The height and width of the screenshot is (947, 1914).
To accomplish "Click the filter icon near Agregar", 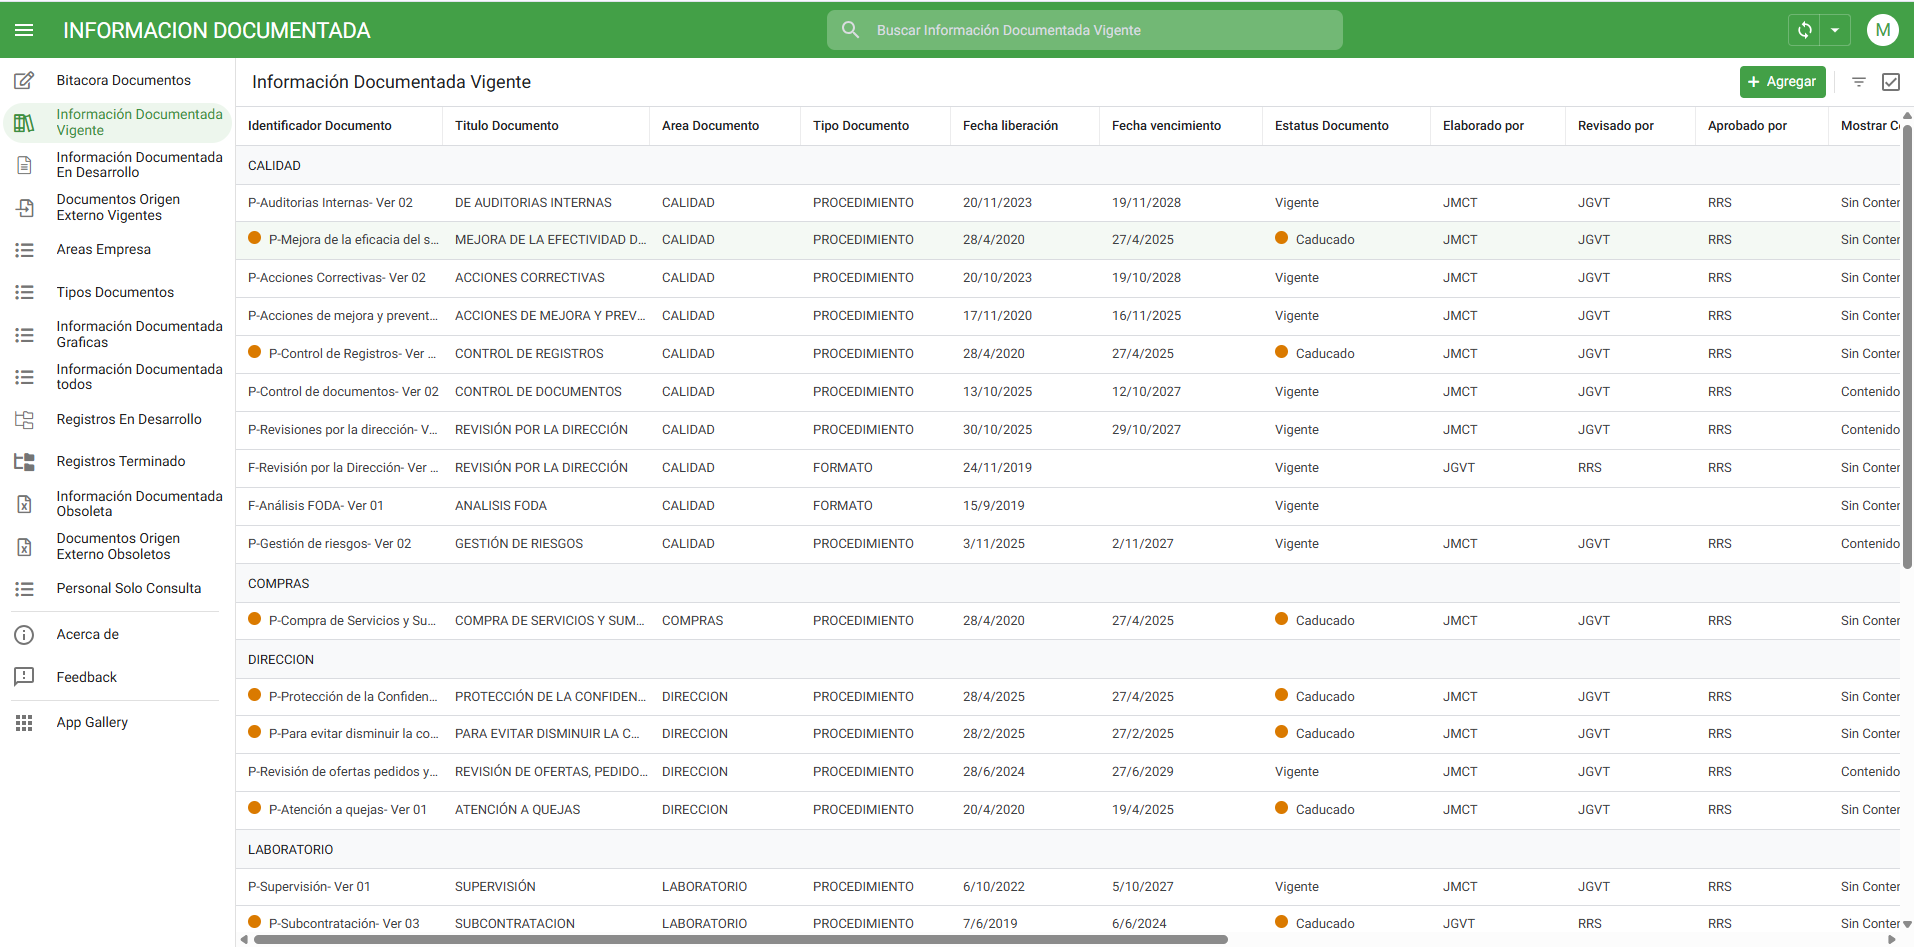I will point(1859,82).
